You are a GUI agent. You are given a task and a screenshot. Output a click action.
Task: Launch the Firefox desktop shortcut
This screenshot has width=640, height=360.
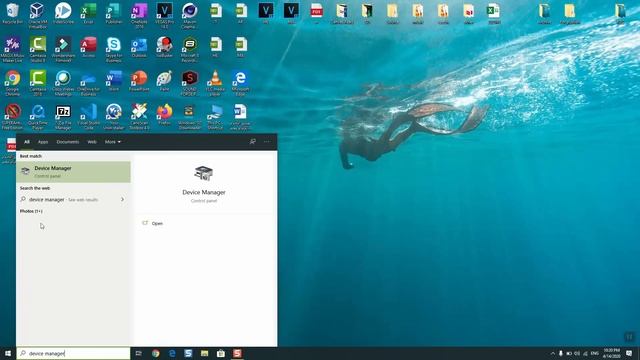(x=164, y=115)
